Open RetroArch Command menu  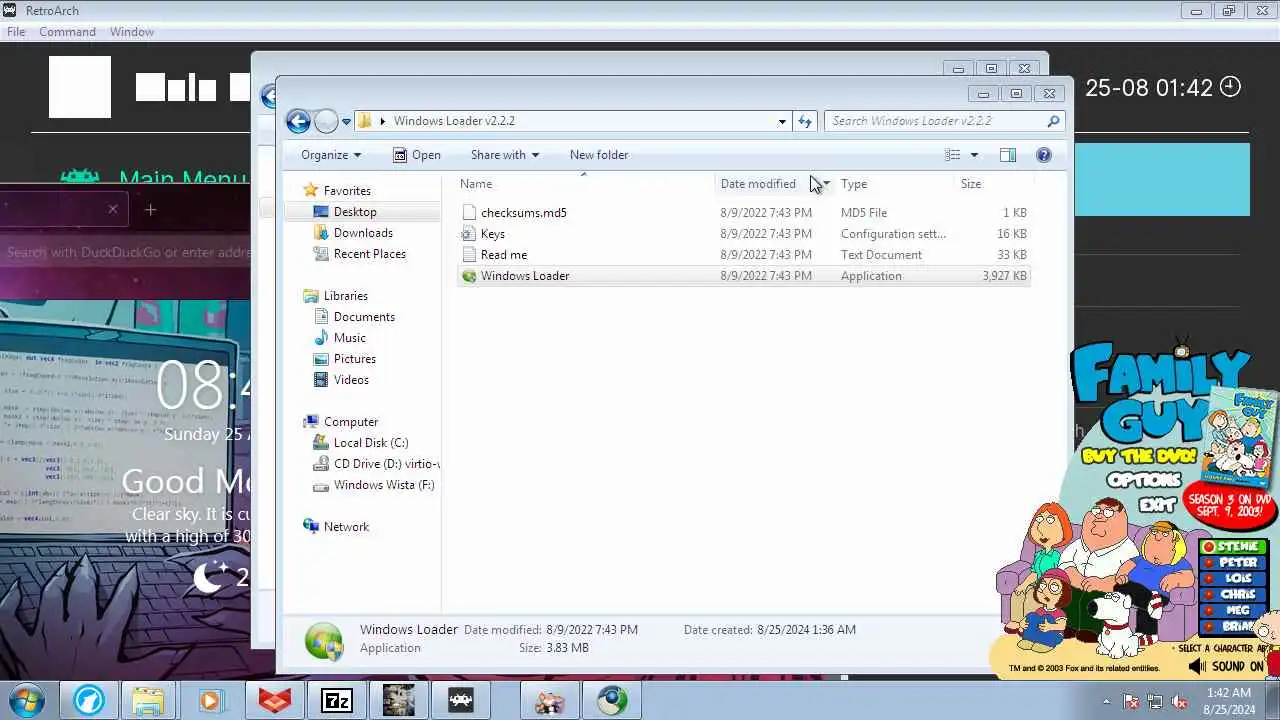click(x=67, y=32)
